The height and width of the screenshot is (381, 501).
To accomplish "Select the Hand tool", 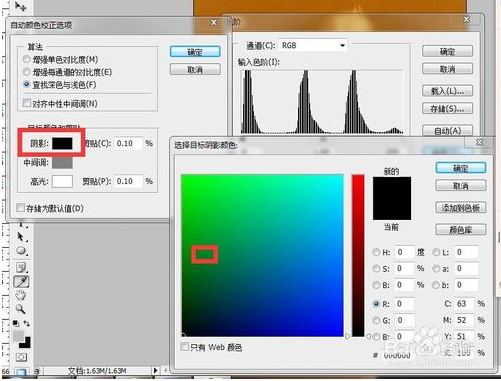I will pos(21,295).
